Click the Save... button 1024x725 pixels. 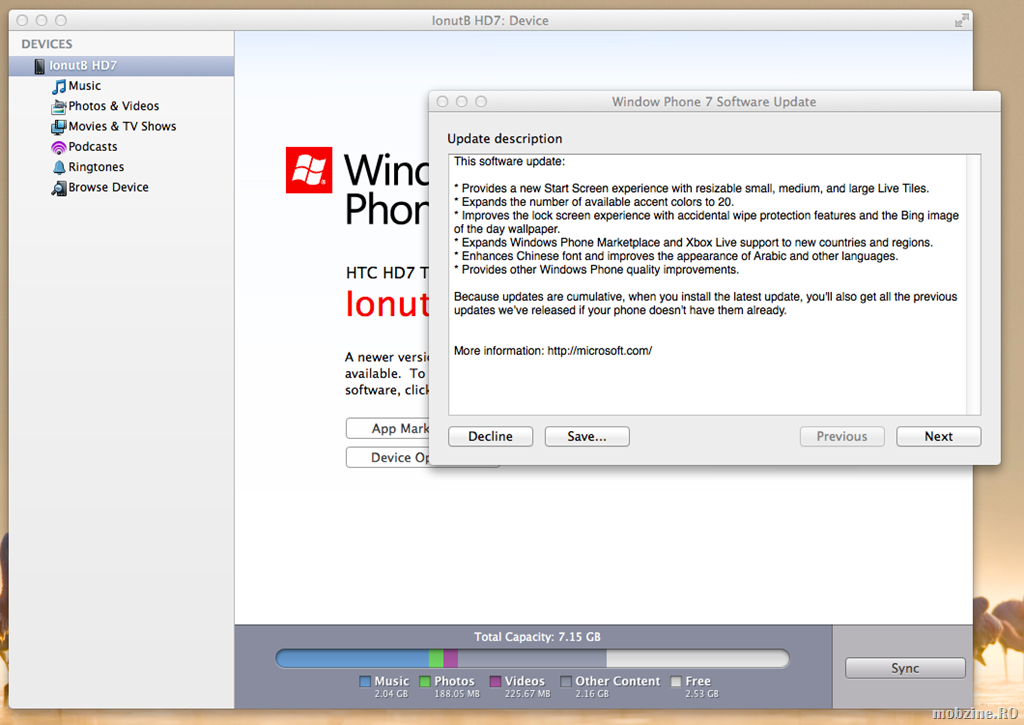(x=587, y=436)
